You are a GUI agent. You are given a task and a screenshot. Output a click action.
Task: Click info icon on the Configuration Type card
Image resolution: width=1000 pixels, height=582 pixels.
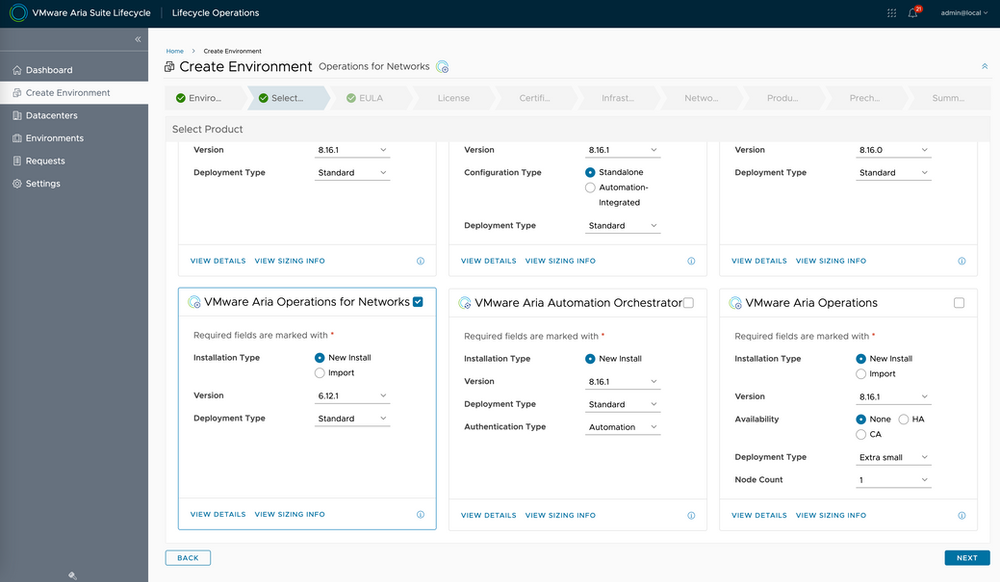(x=691, y=261)
